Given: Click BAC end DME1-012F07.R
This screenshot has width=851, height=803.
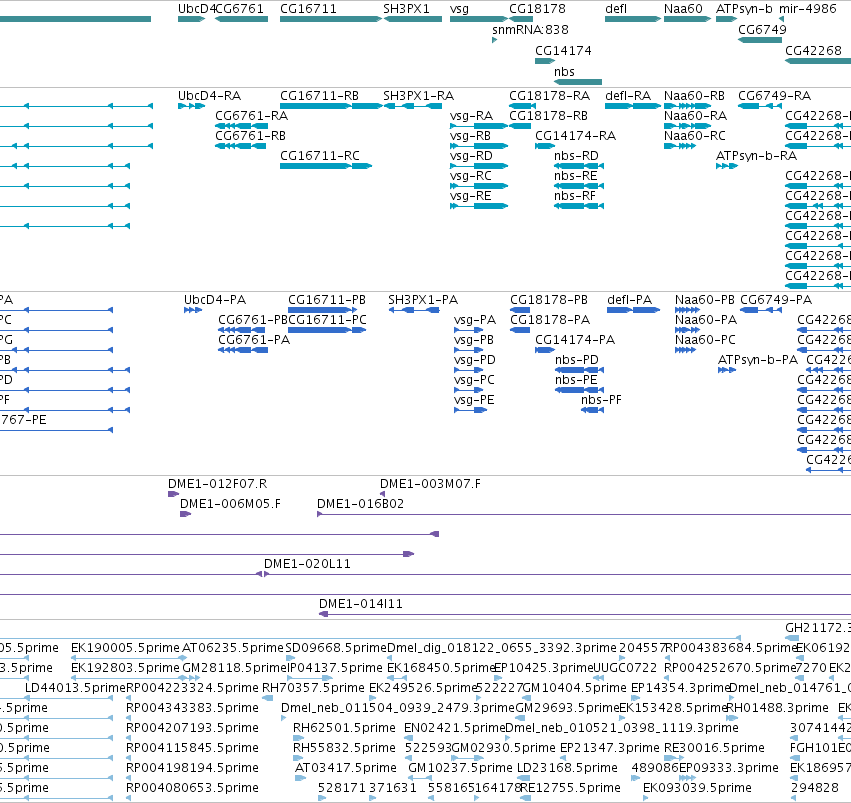Looking at the screenshot, I should tap(217, 483).
